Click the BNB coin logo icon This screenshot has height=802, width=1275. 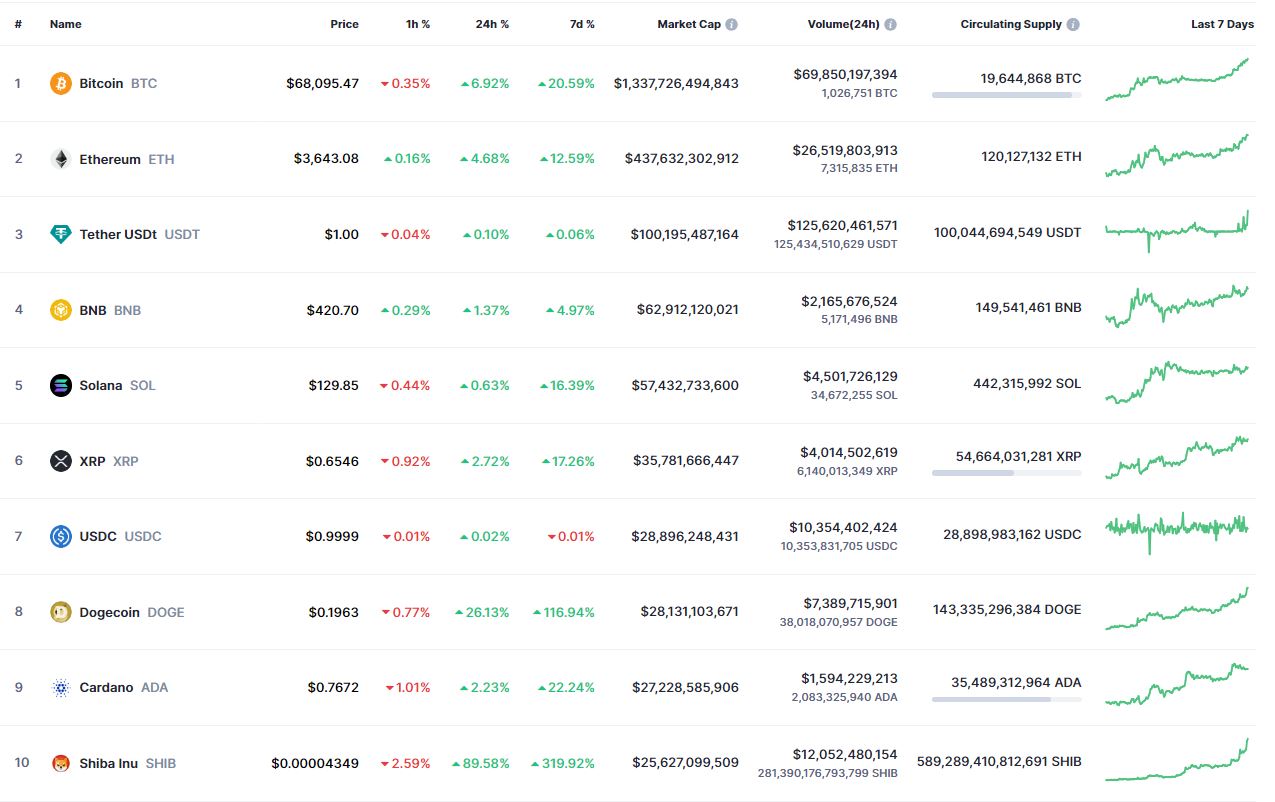click(x=61, y=310)
